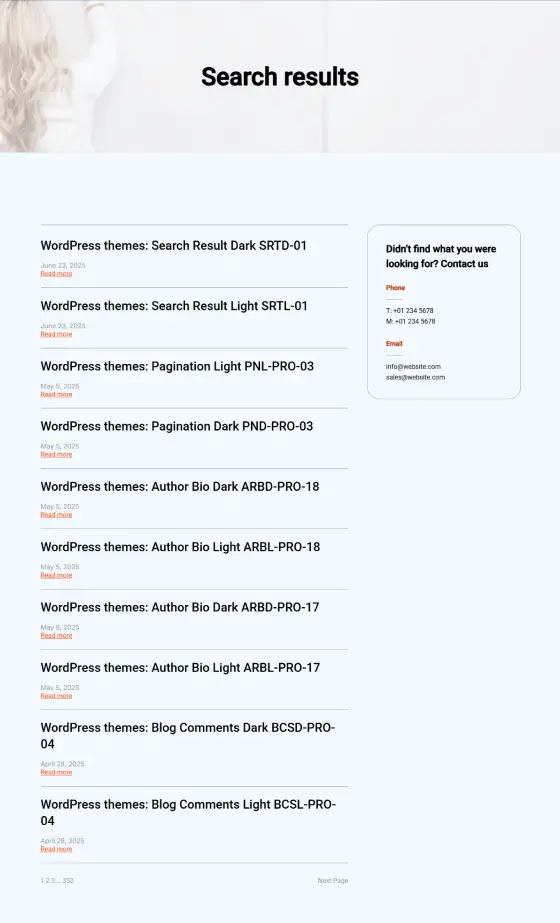Click Read more under Blog Comments Dark BCSD-PRO-04
560x923 pixels.
click(57, 772)
